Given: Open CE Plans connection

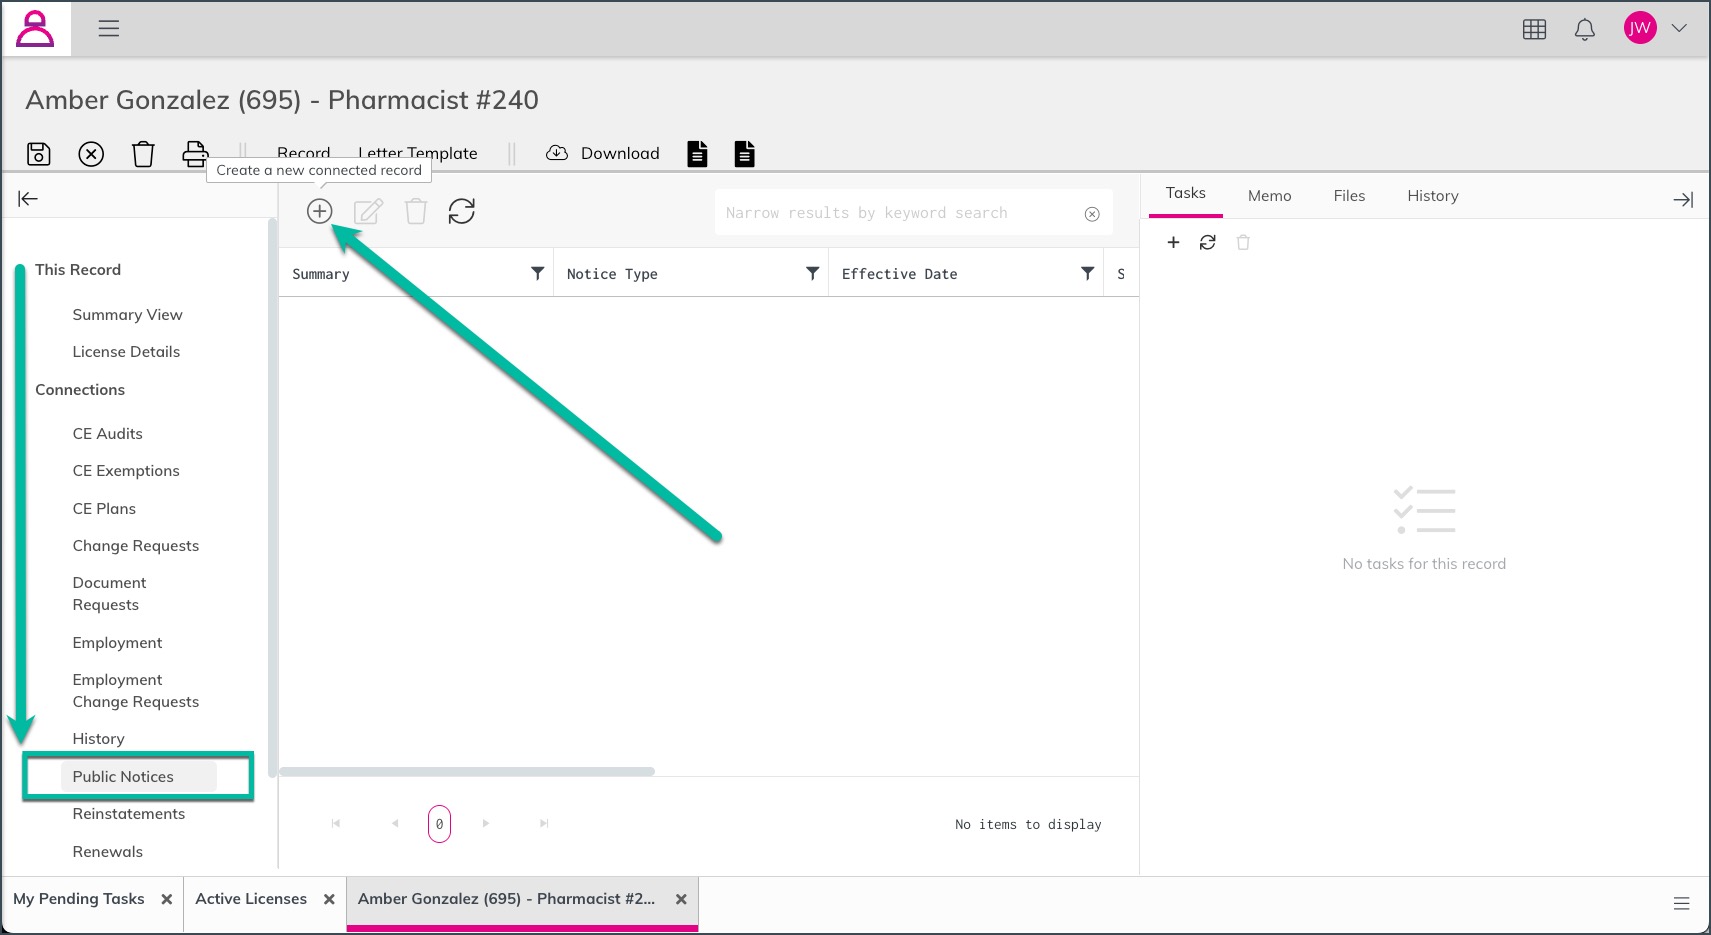Looking at the screenshot, I should (104, 509).
